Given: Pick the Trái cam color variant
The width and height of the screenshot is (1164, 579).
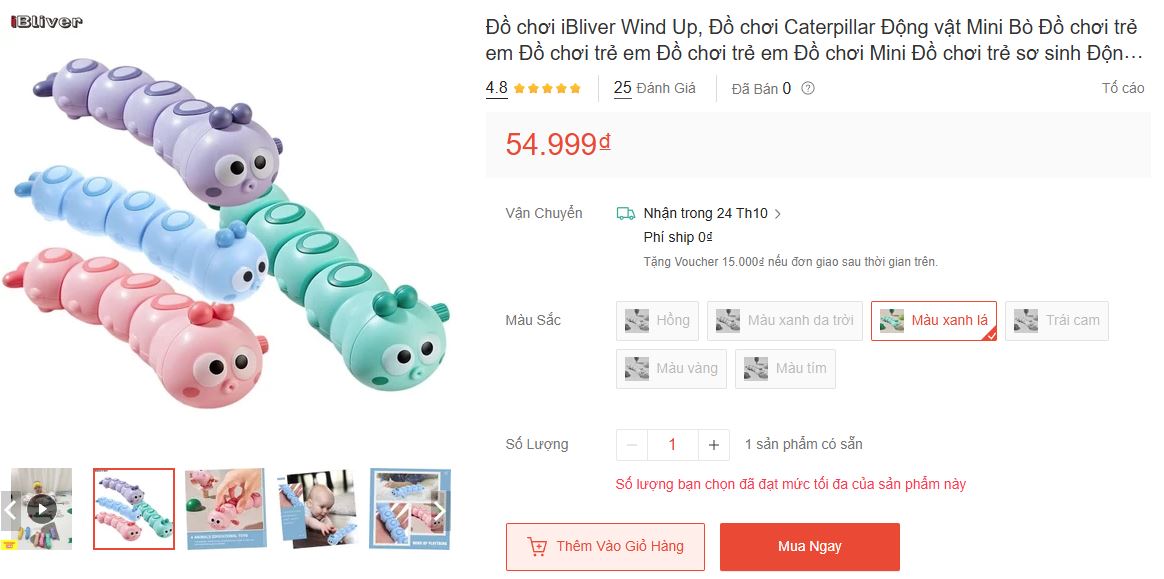Looking at the screenshot, I should (x=1056, y=321).
